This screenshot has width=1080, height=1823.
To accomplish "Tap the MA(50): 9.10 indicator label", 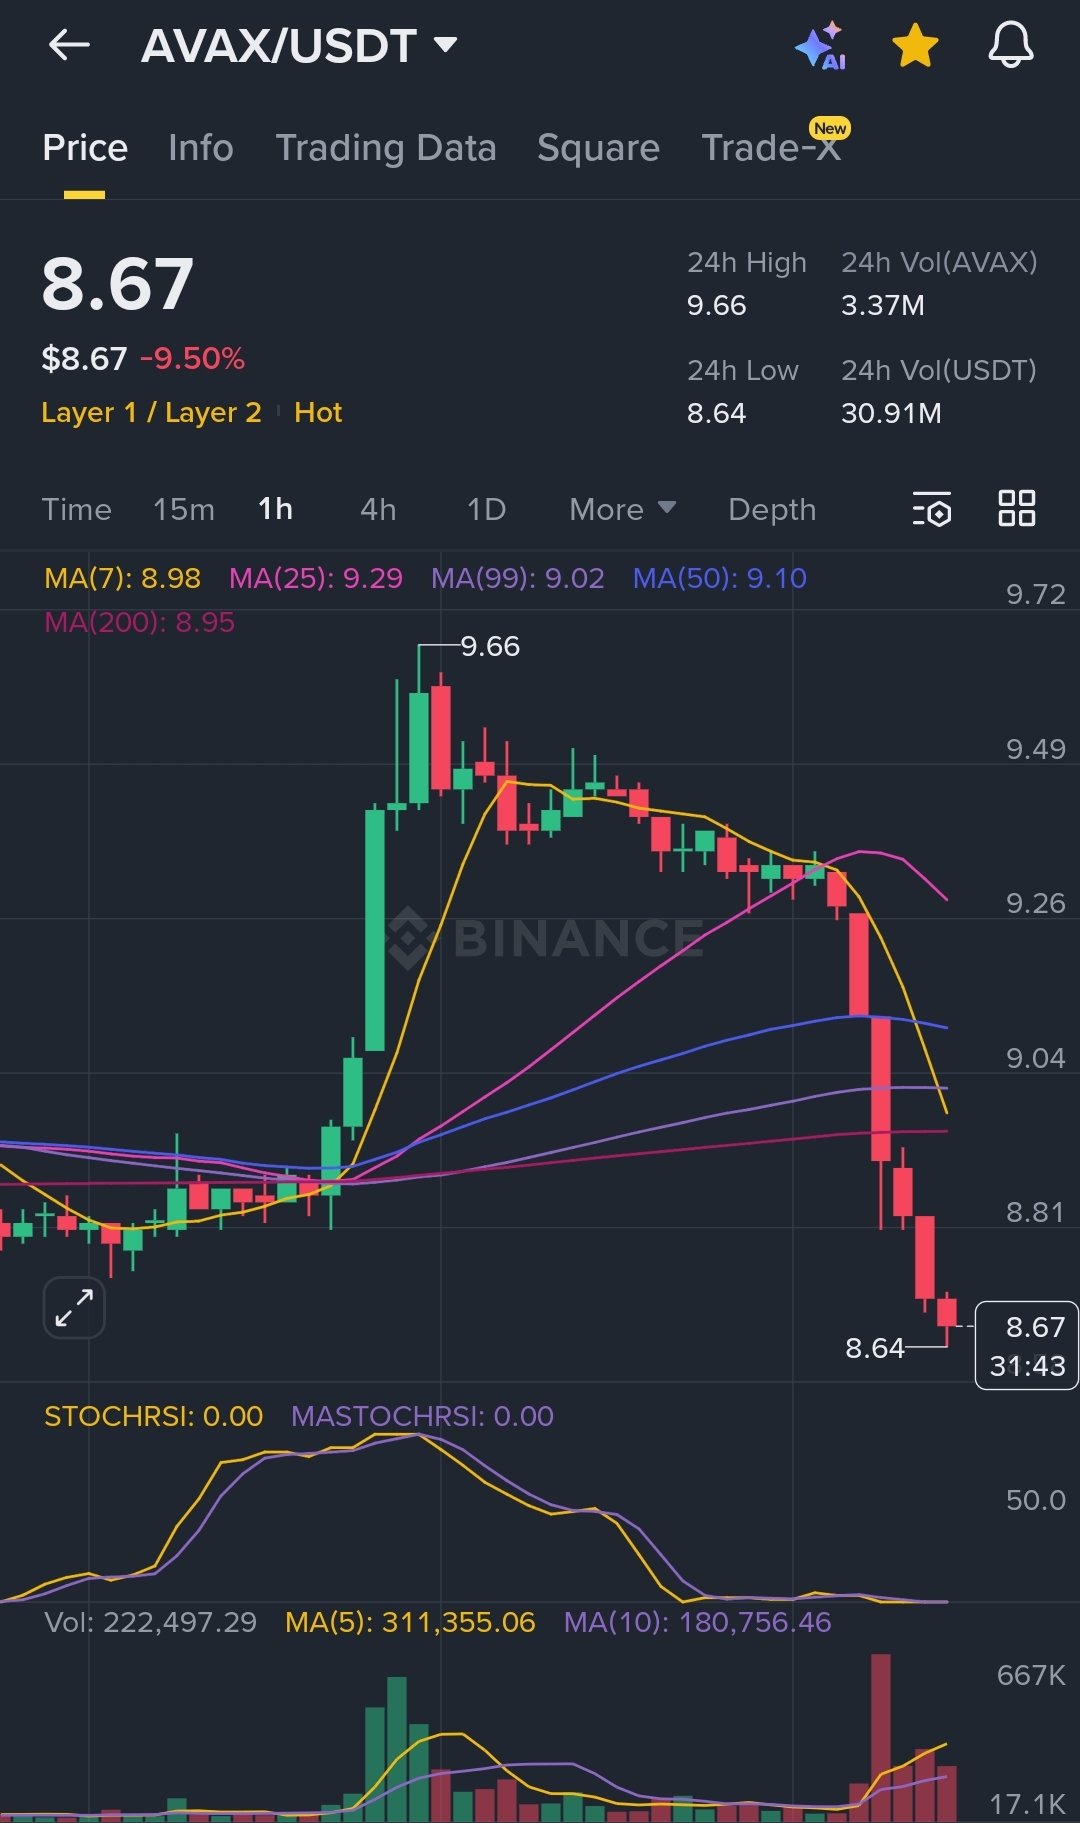I will tap(720, 578).
